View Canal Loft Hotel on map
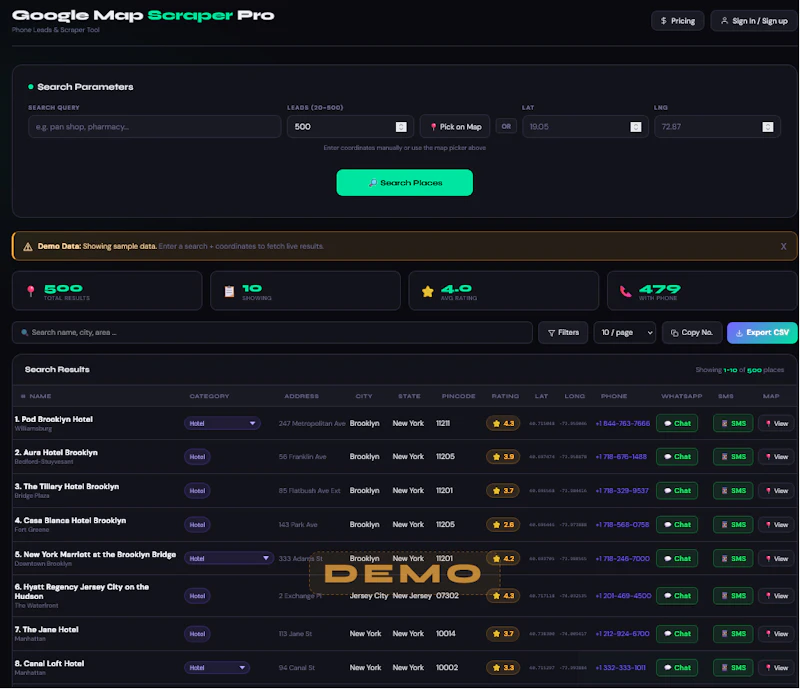This screenshot has width=800, height=689. (x=777, y=668)
